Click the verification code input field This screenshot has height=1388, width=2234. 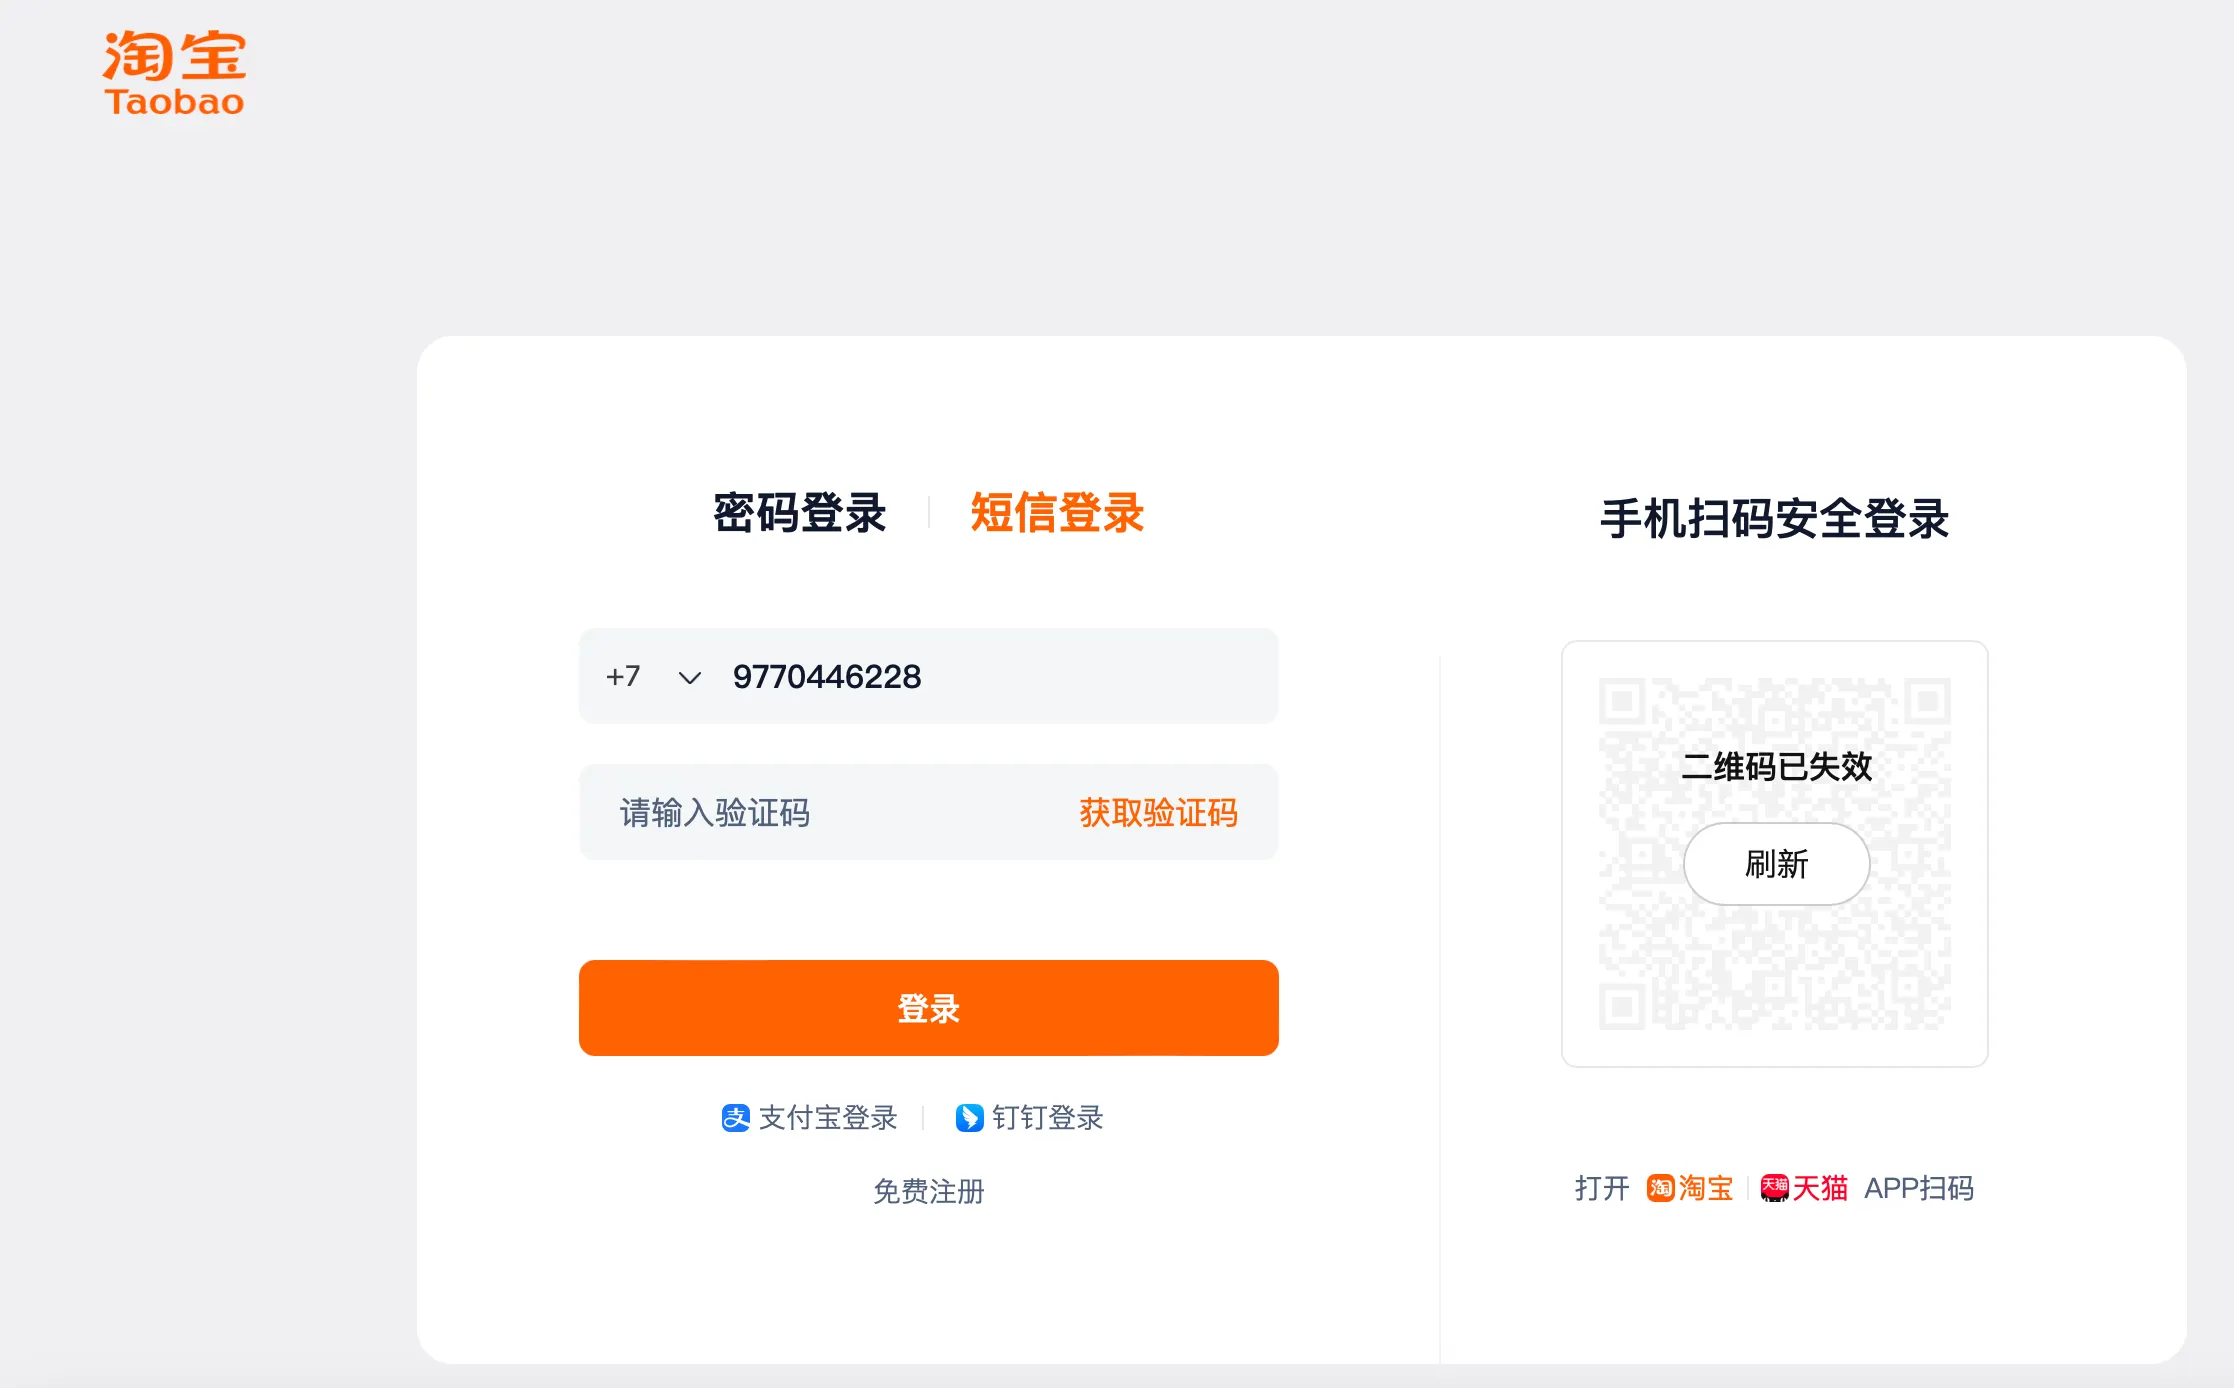(x=830, y=813)
